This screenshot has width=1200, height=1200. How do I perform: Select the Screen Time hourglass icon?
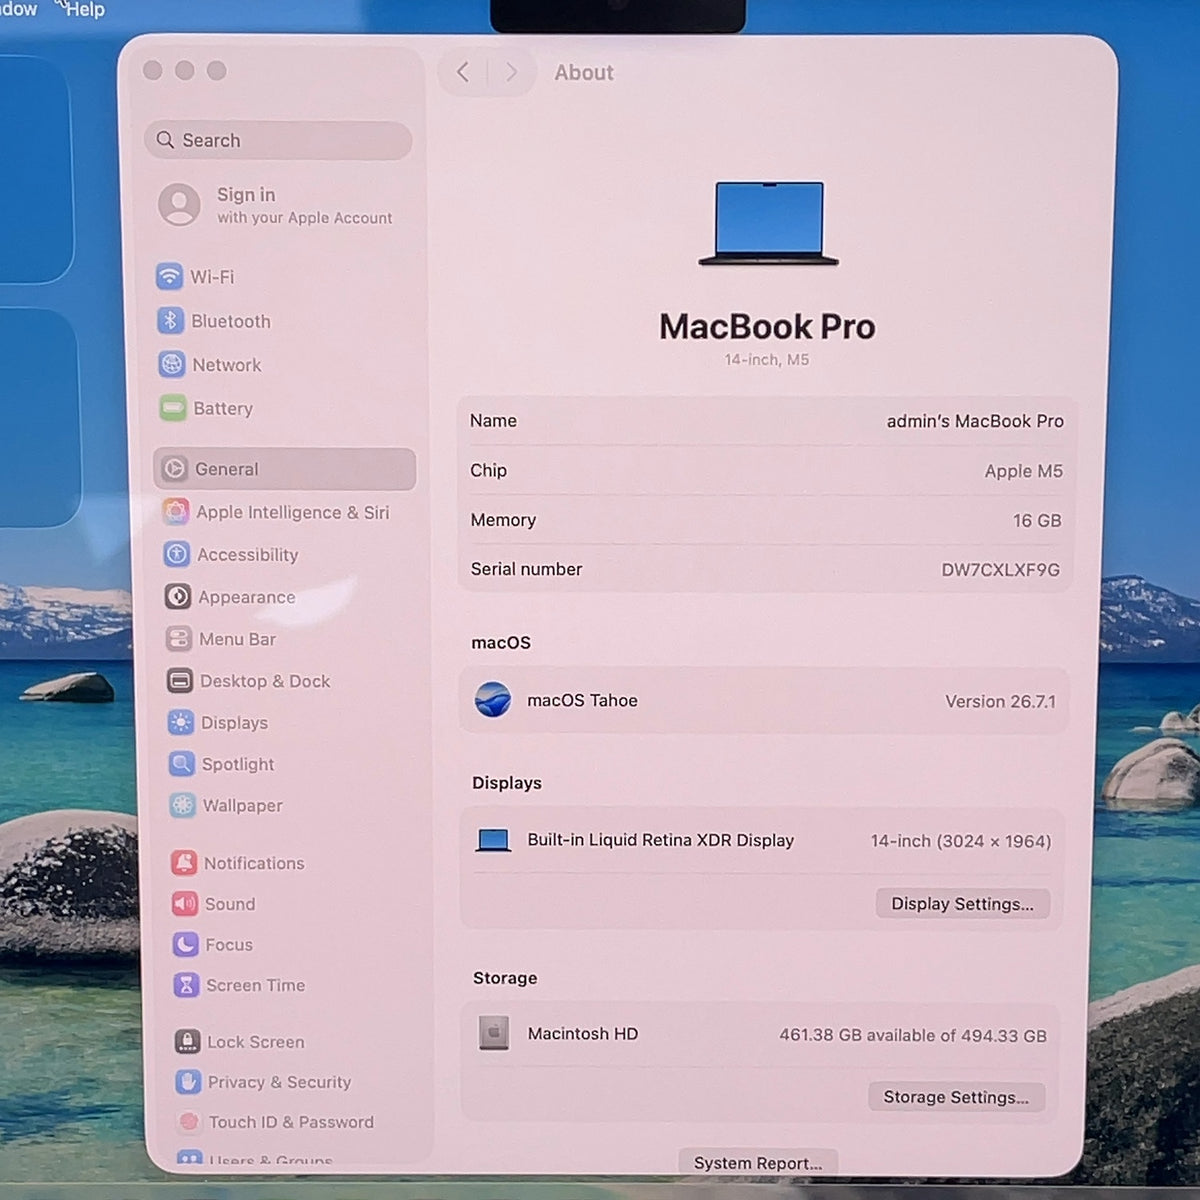[x=187, y=985]
